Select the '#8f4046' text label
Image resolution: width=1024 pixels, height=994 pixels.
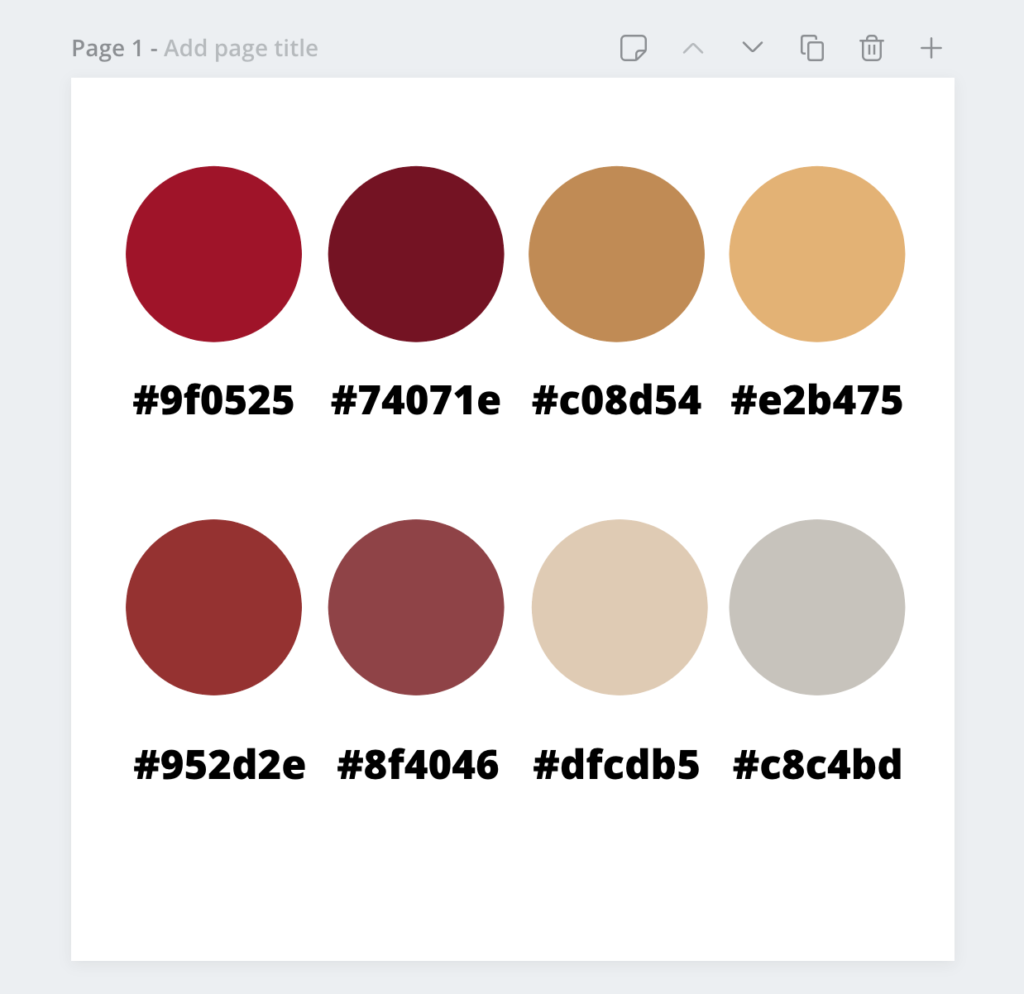(418, 764)
